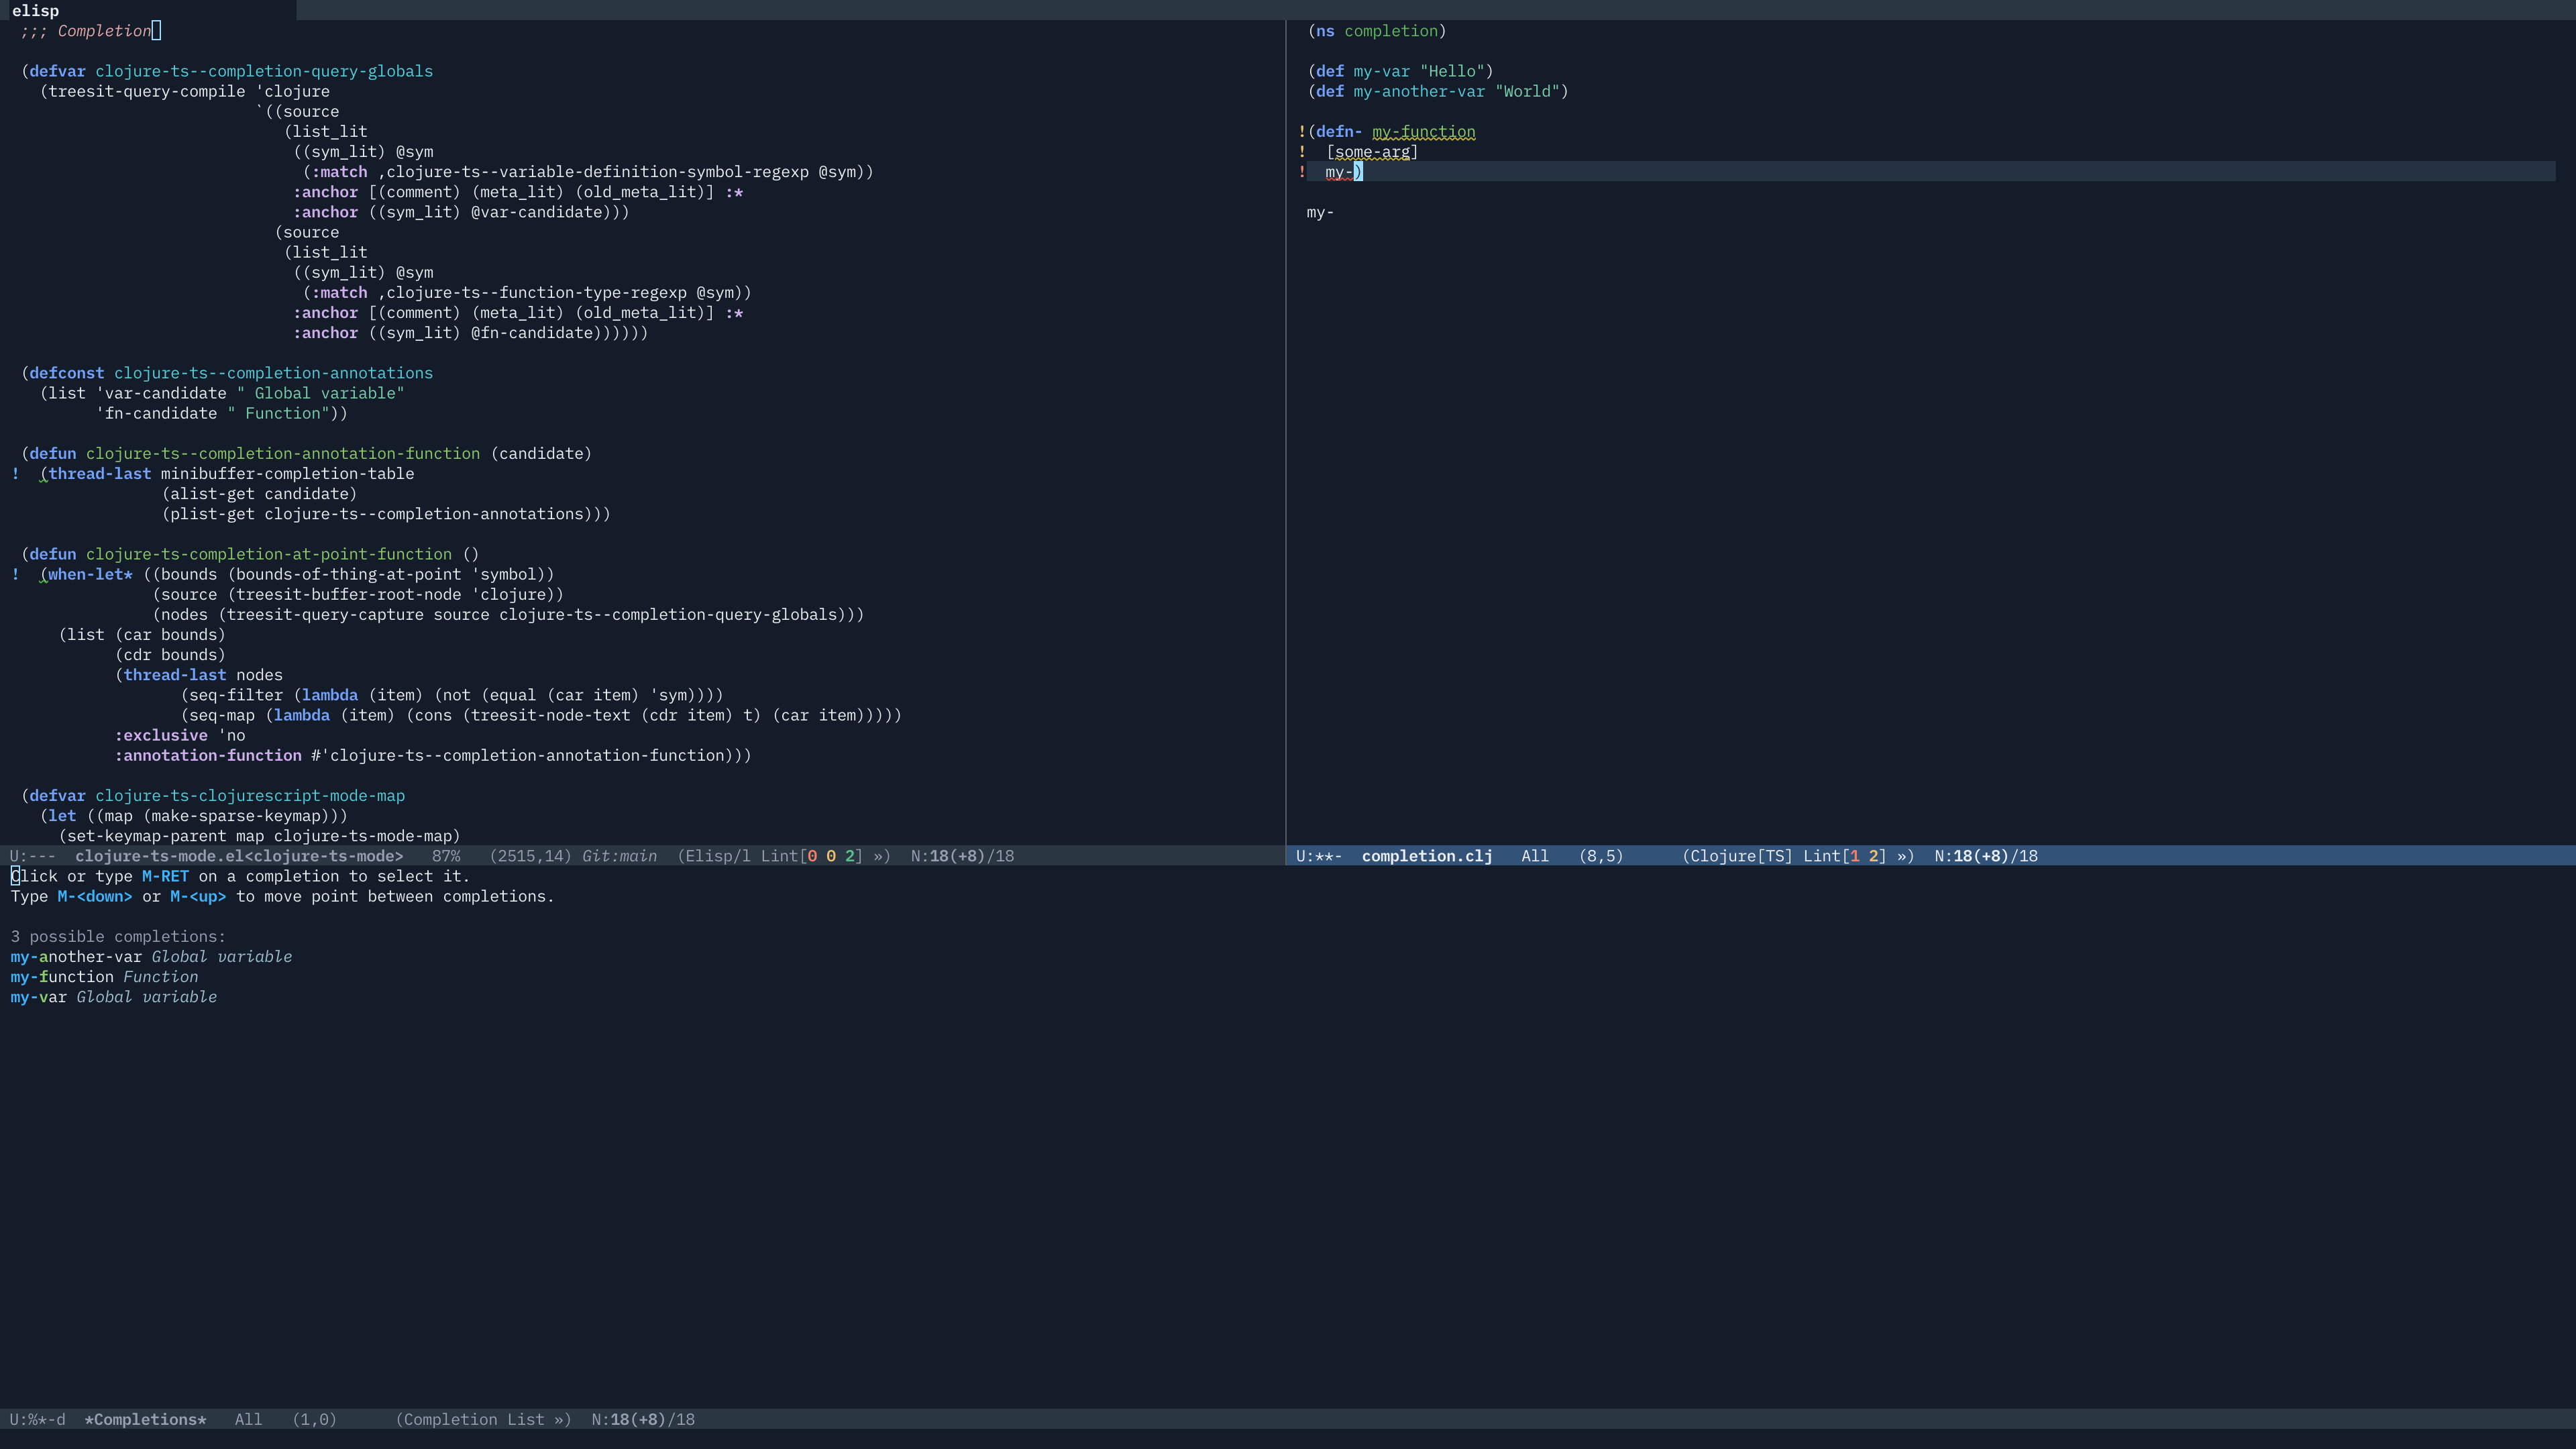Click 'M-RET' key hint in Completions buffer
This screenshot has height=1449, width=2576.
point(165,876)
